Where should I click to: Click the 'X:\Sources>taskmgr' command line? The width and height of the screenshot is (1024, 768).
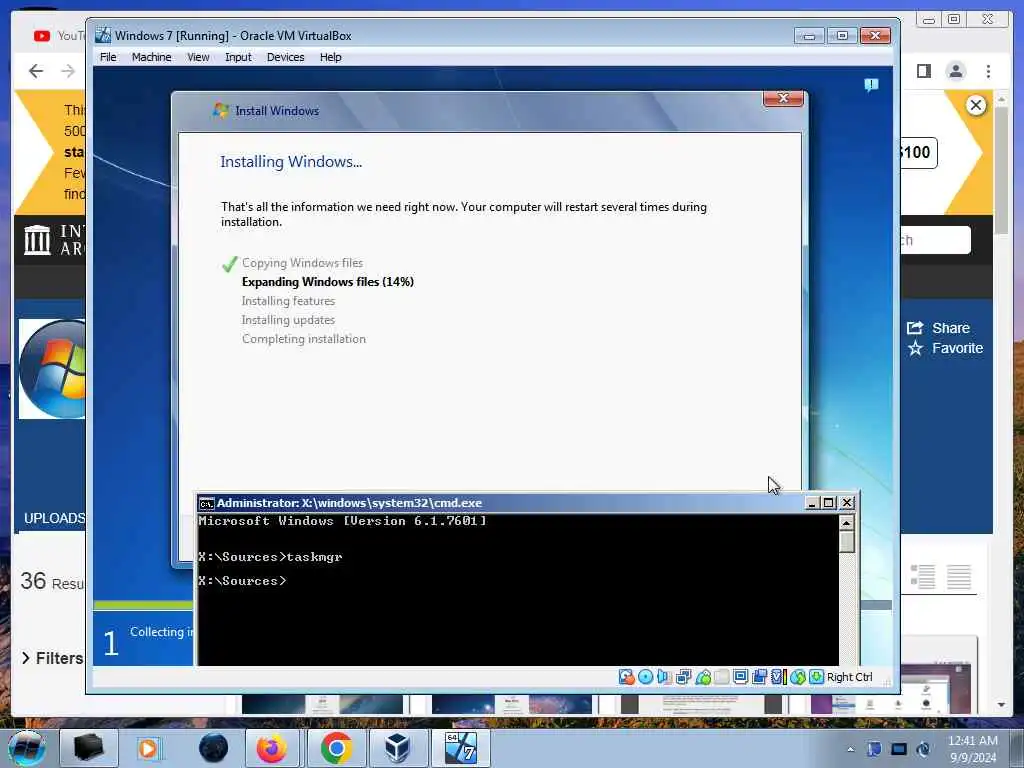point(270,557)
